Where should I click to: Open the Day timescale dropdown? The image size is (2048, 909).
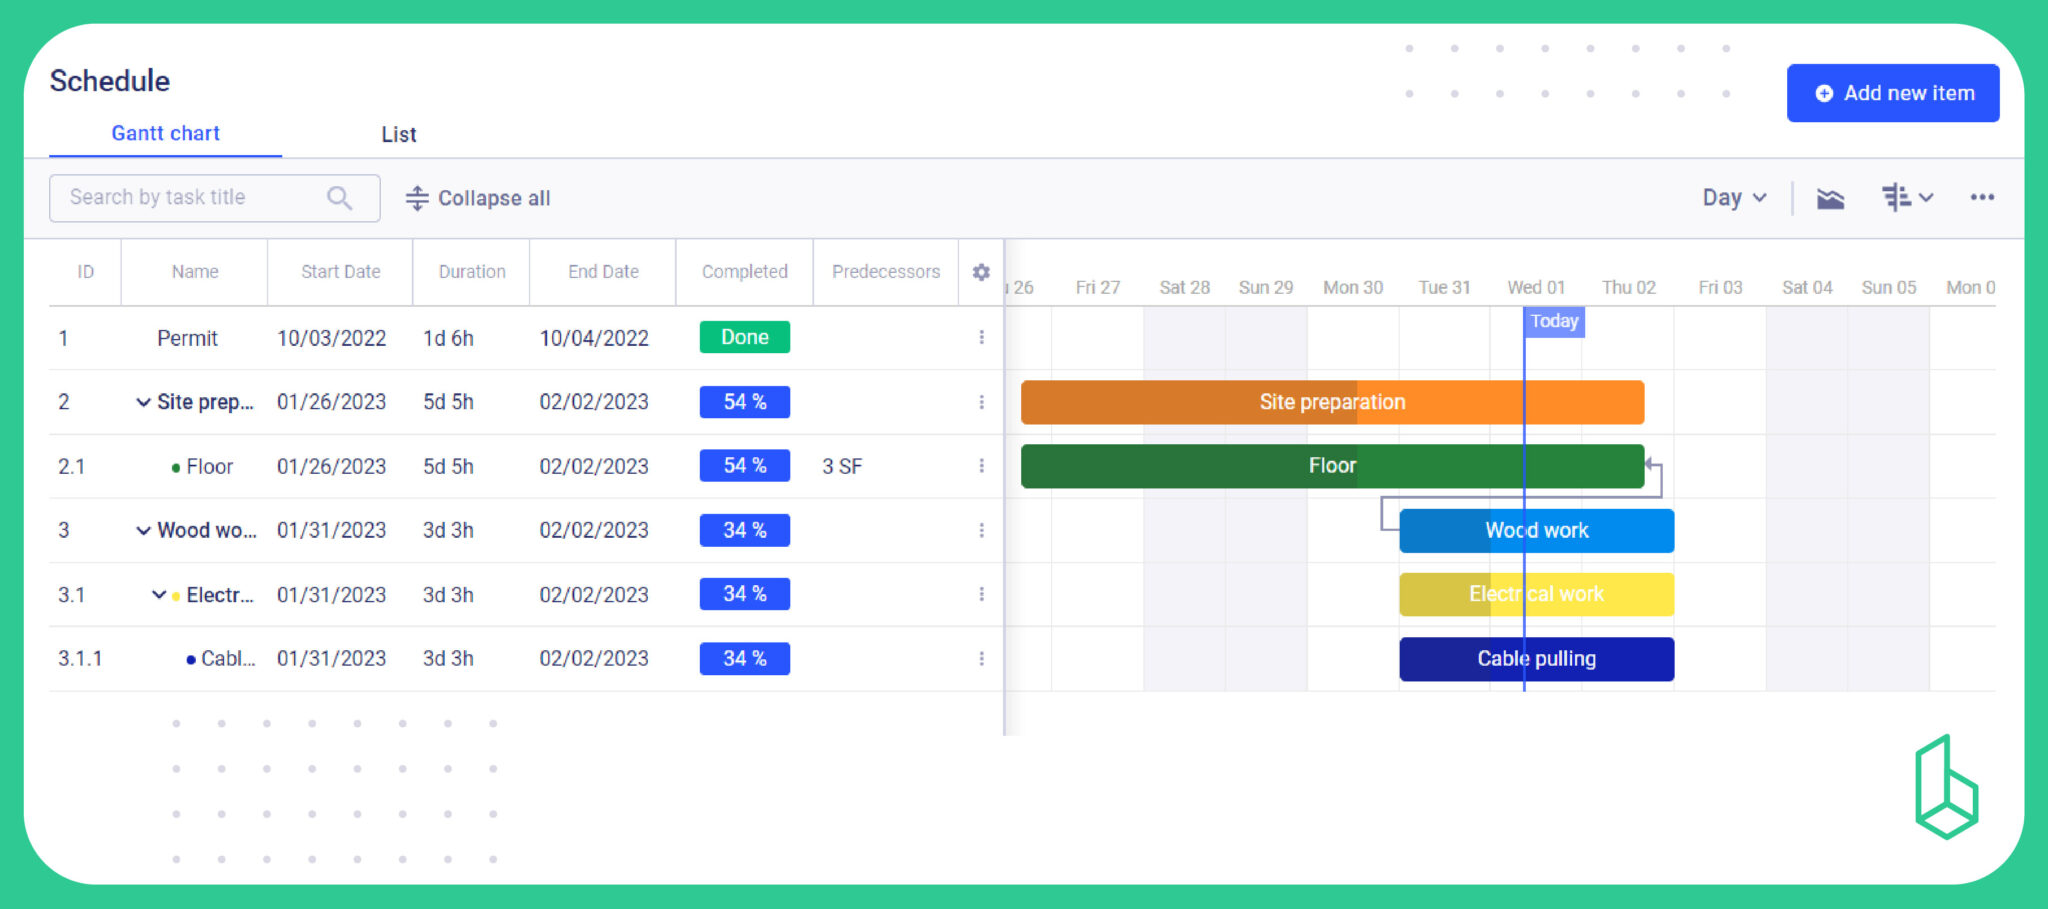pos(1731,197)
